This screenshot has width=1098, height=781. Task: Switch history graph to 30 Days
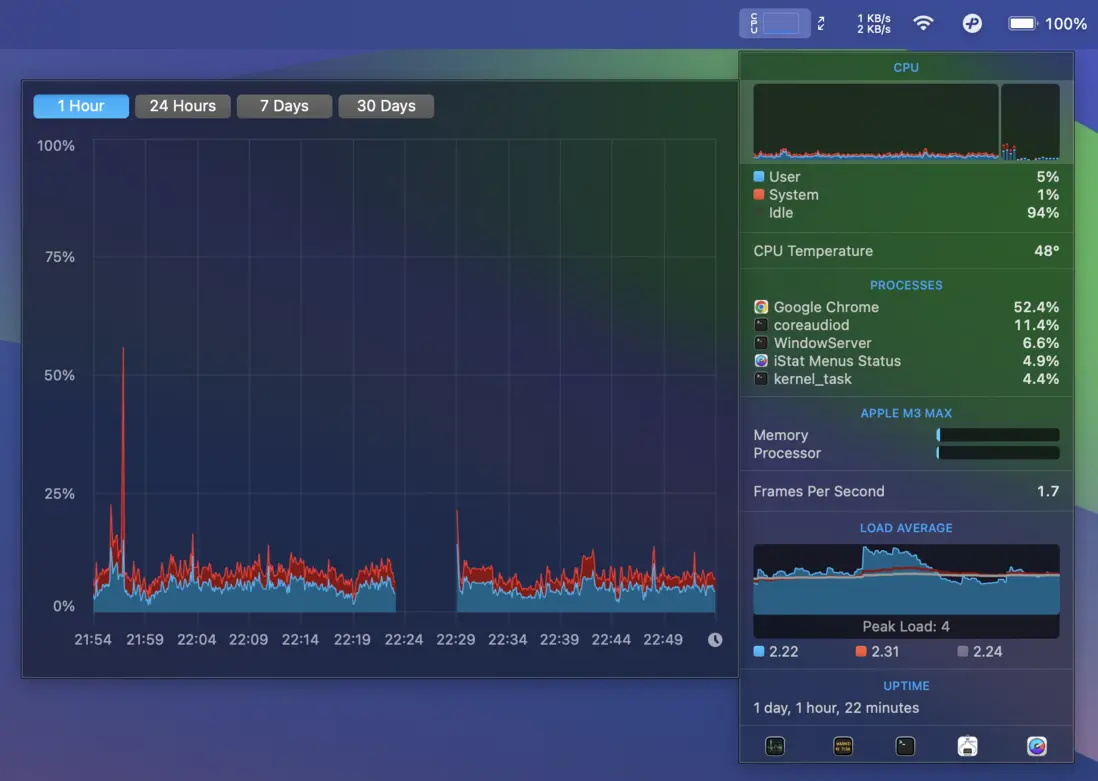[386, 106]
